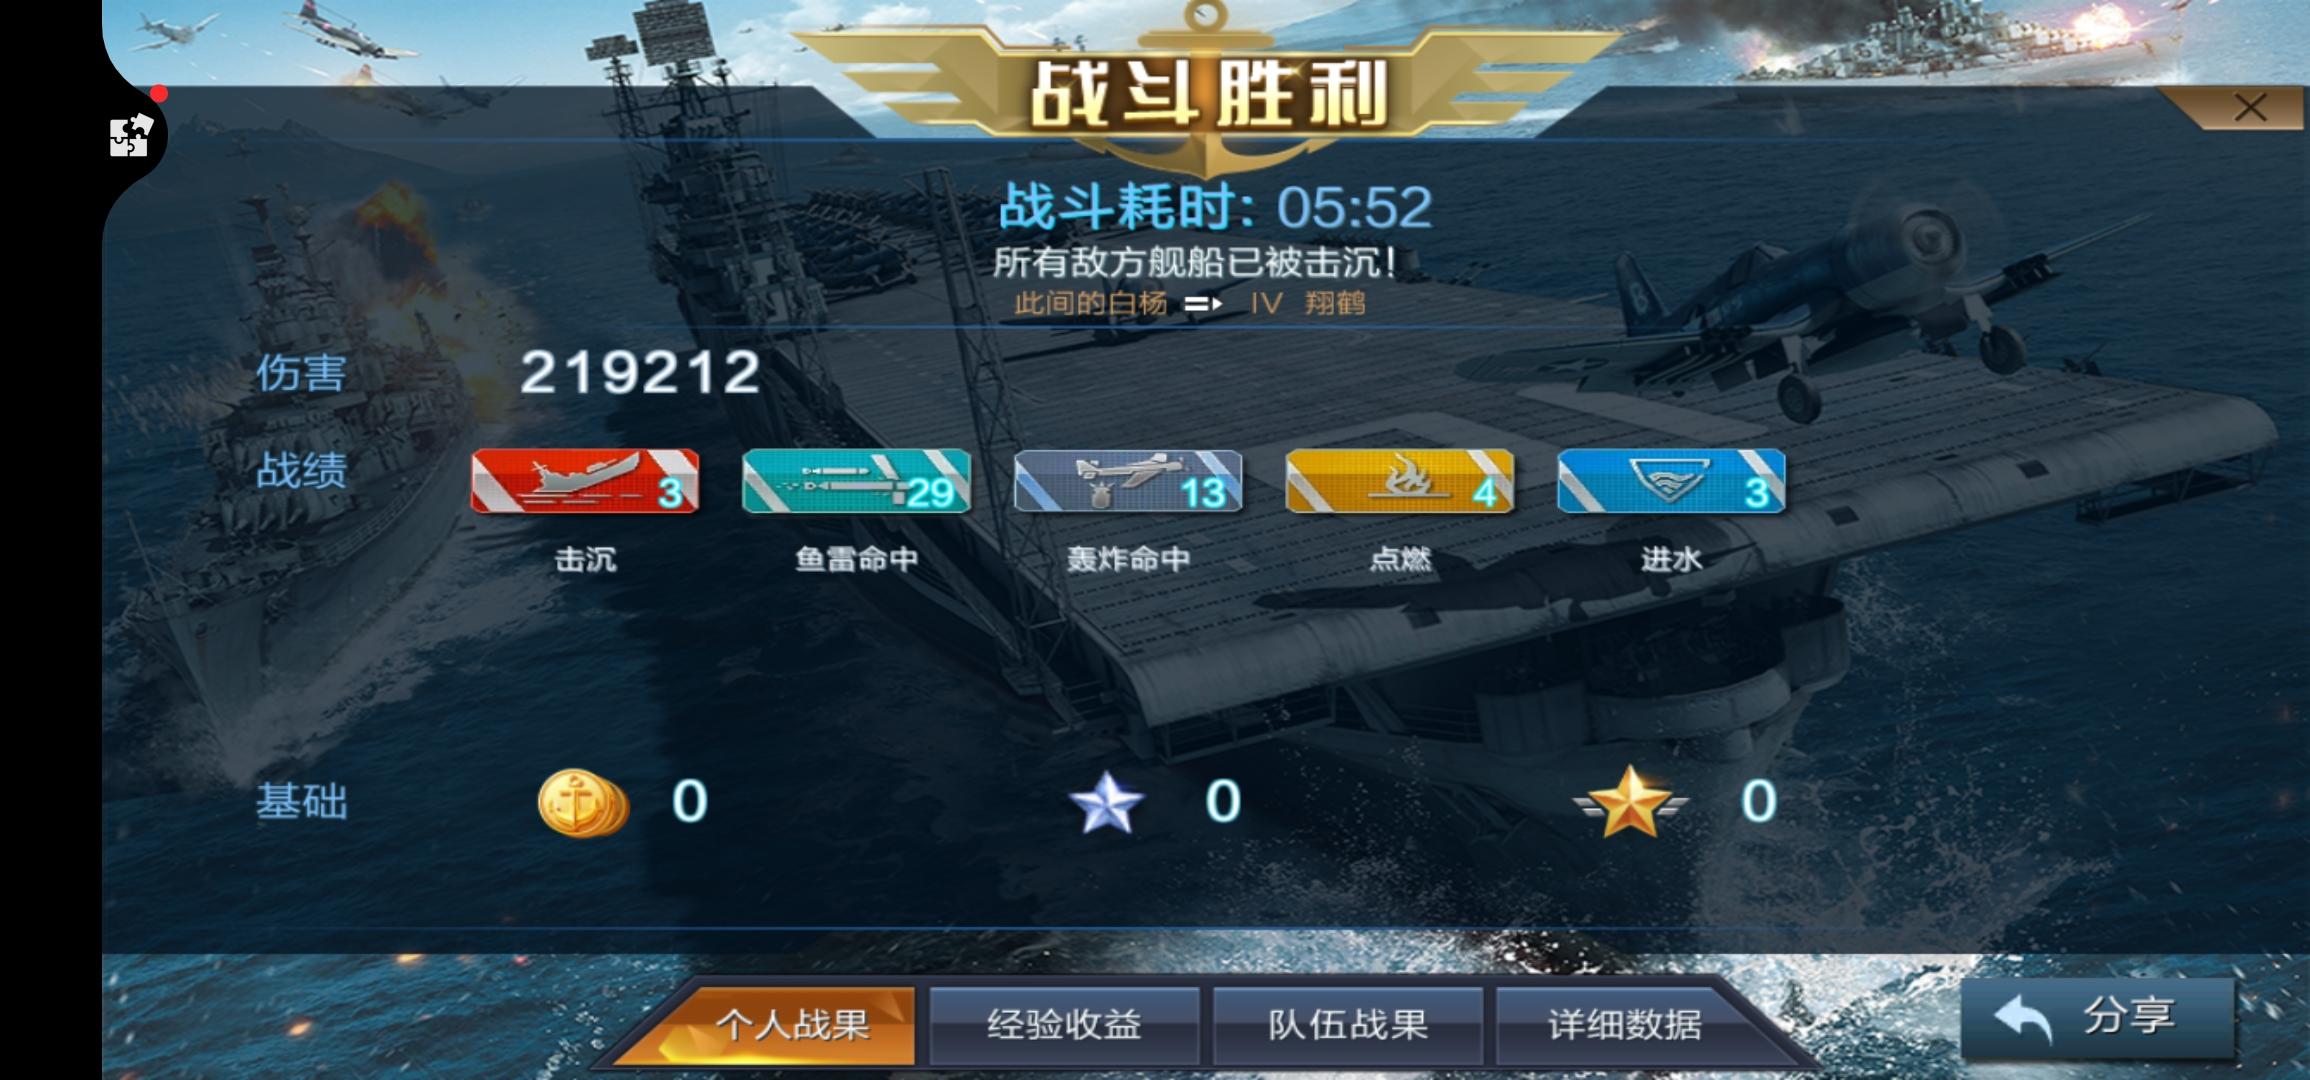Click the 战斗胜利 victory banner
Viewport: 2310px width, 1080px height.
point(1208,94)
